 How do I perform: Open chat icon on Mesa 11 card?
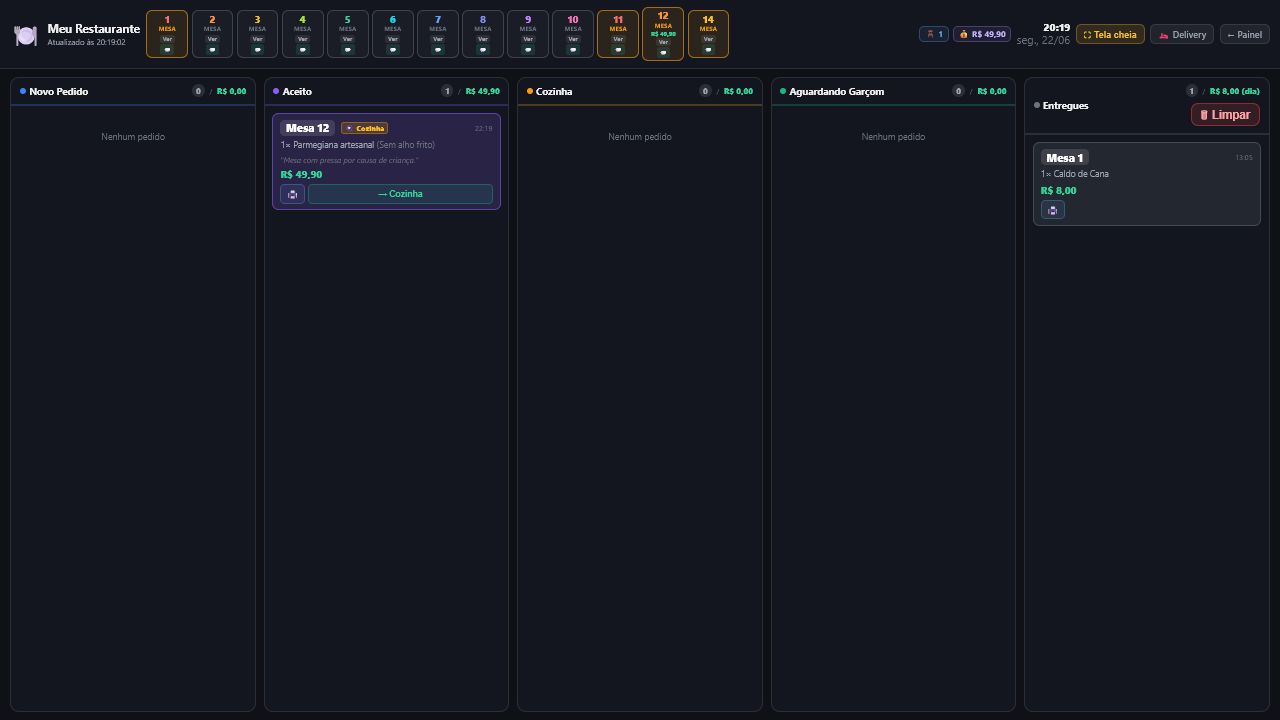[x=617, y=49]
